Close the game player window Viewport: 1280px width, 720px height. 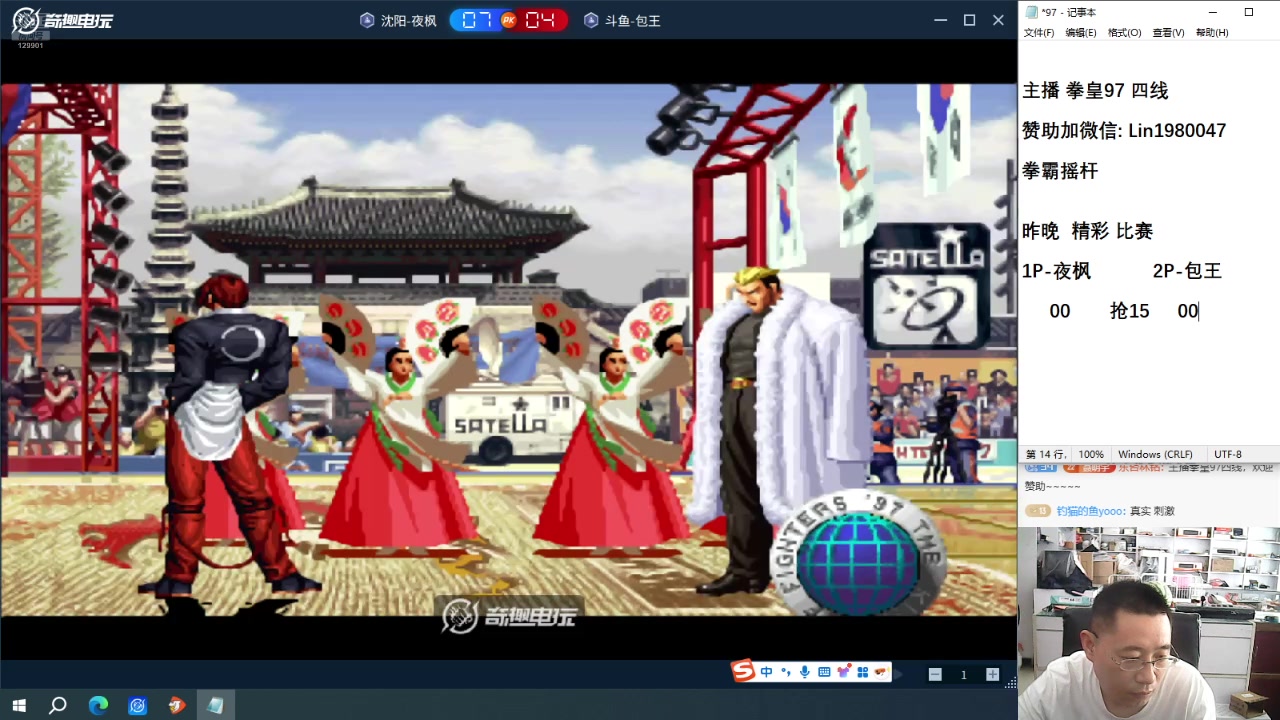(998, 20)
